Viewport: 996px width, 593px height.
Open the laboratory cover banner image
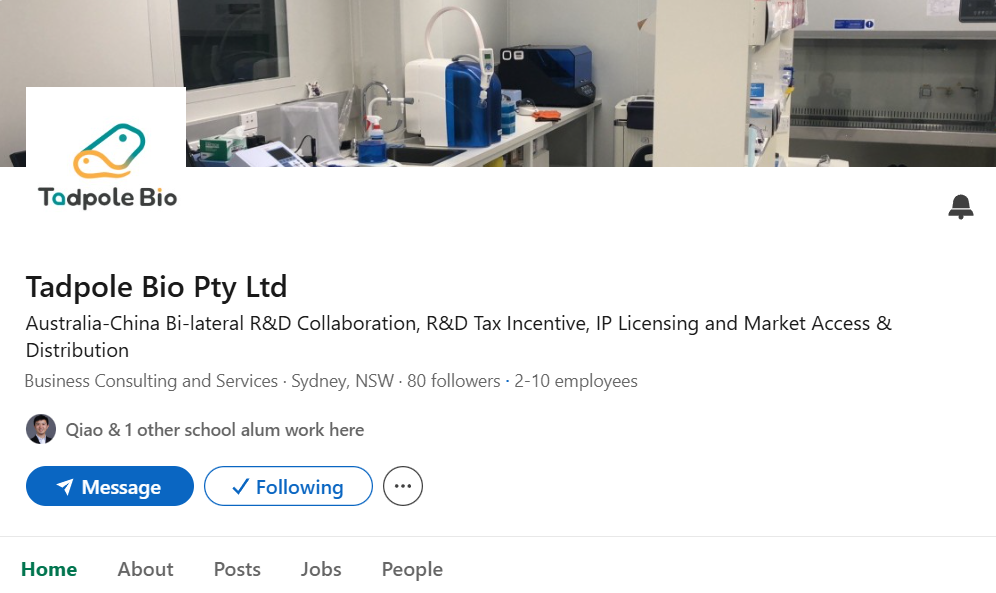(600, 80)
